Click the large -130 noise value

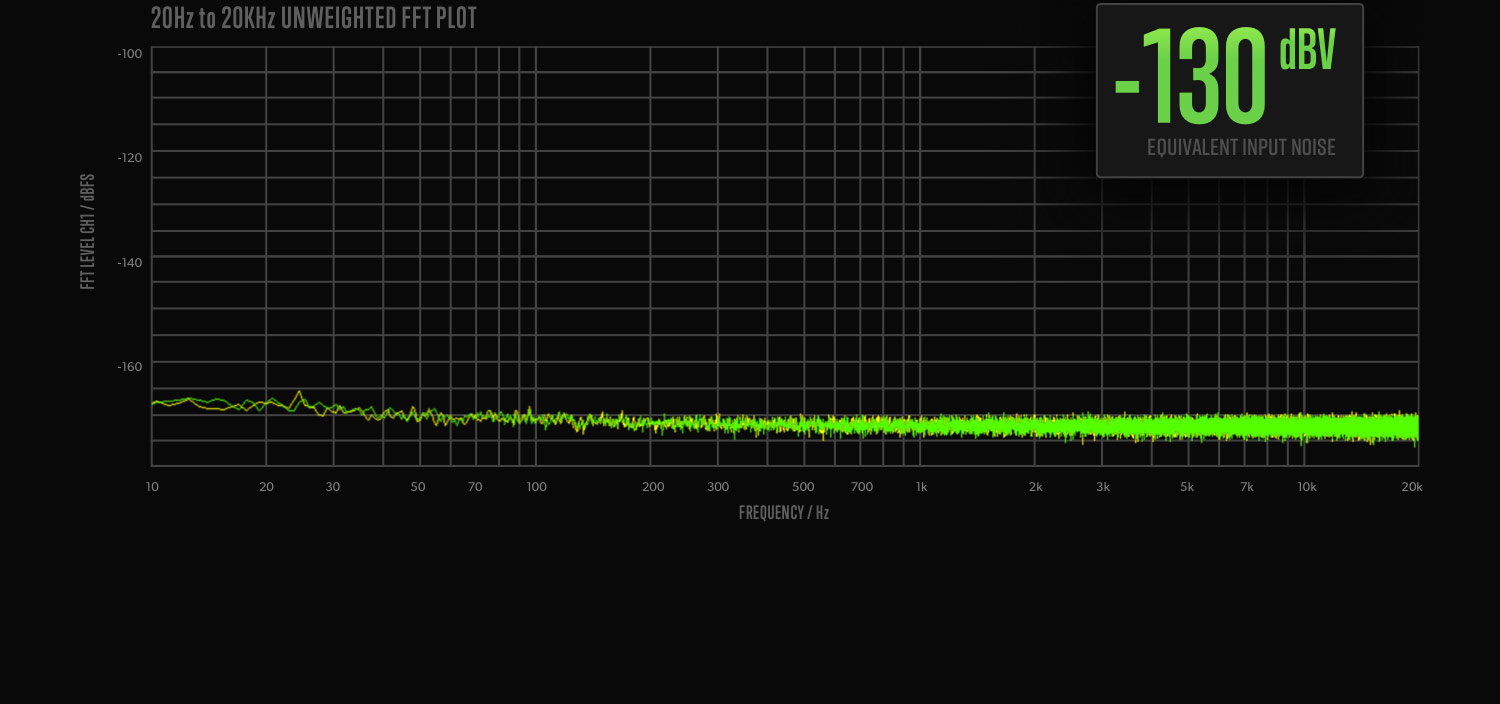pyautogui.click(x=1191, y=78)
